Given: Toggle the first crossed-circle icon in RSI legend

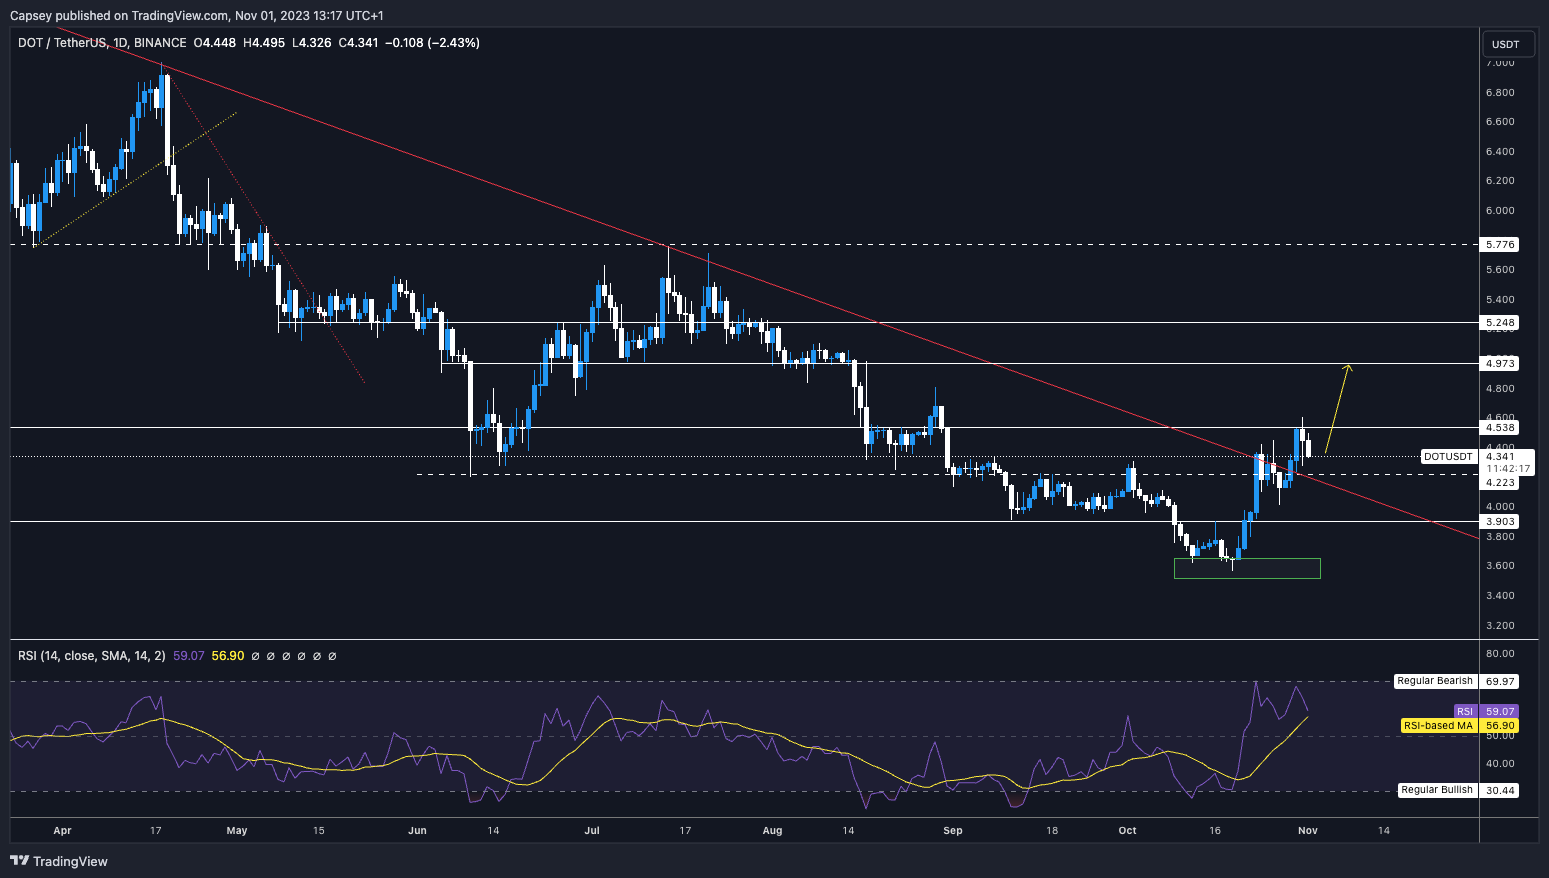Looking at the screenshot, I should pos(256,656).
